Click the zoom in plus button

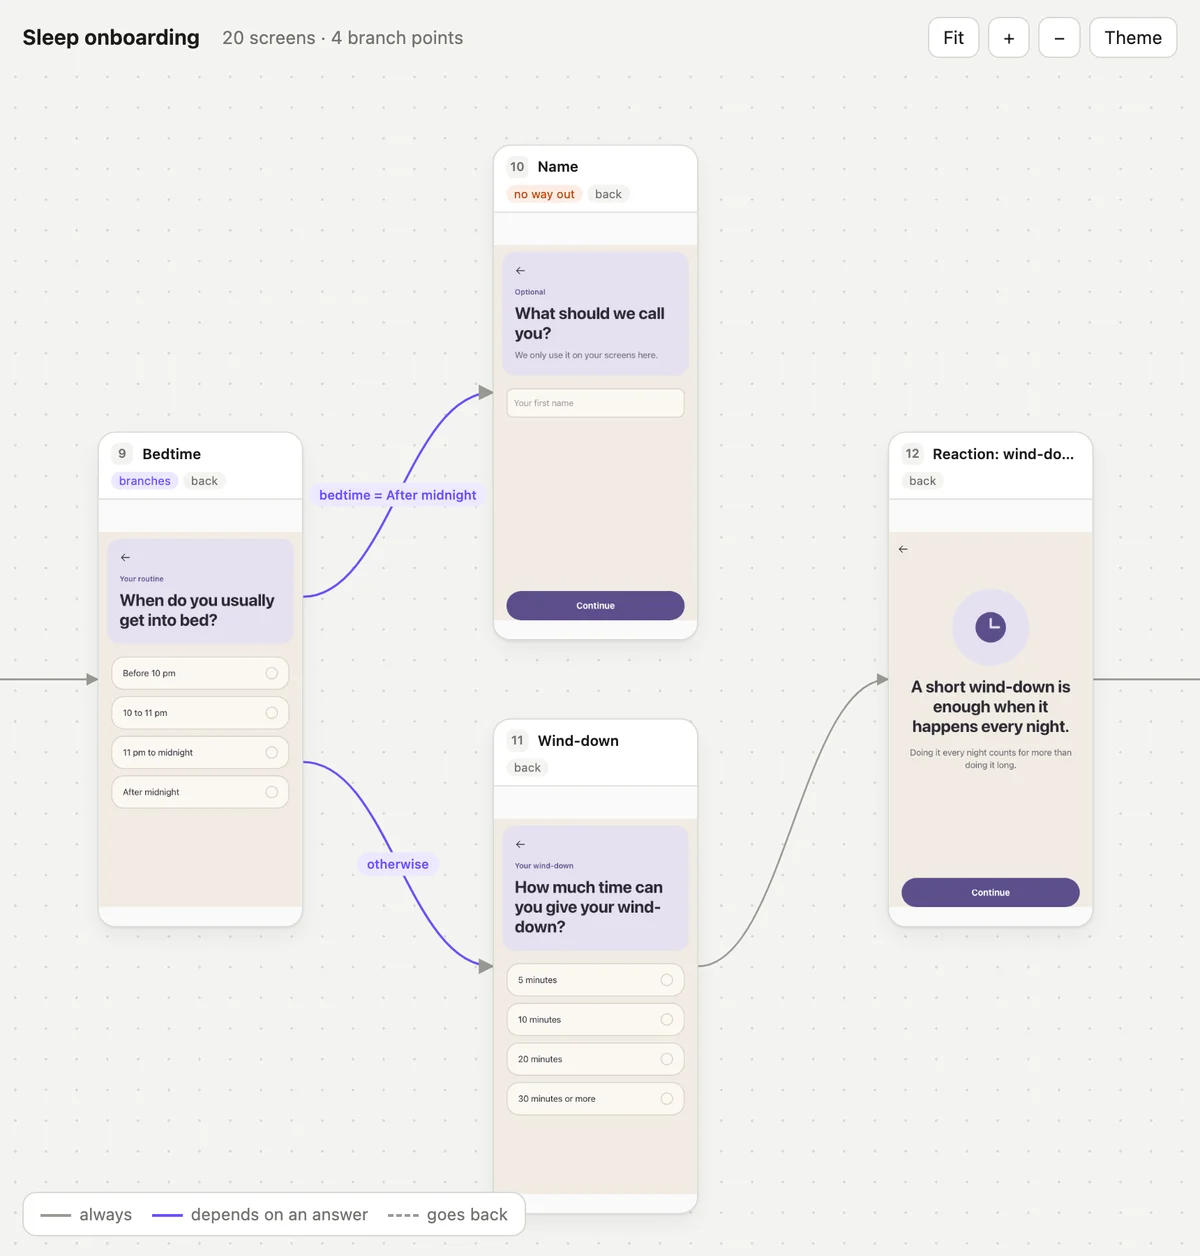click(x=1008, y=38)
